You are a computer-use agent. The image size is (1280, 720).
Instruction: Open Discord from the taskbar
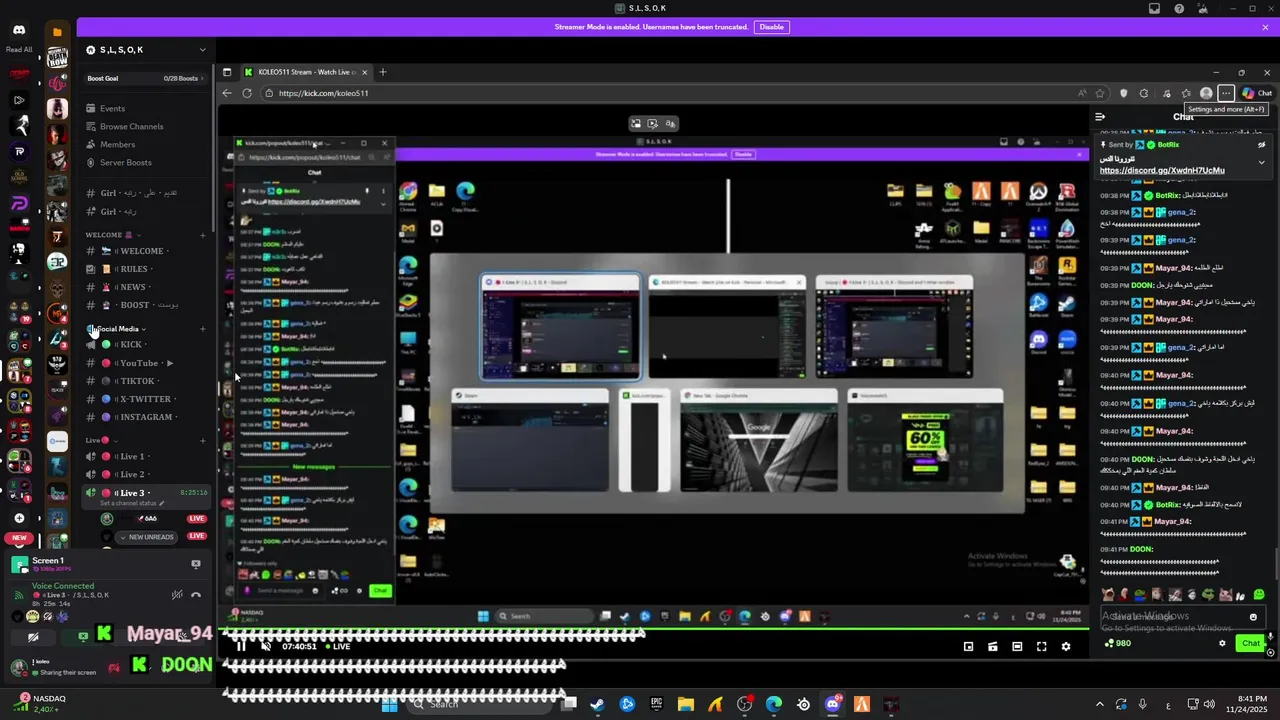coord(833,704)
